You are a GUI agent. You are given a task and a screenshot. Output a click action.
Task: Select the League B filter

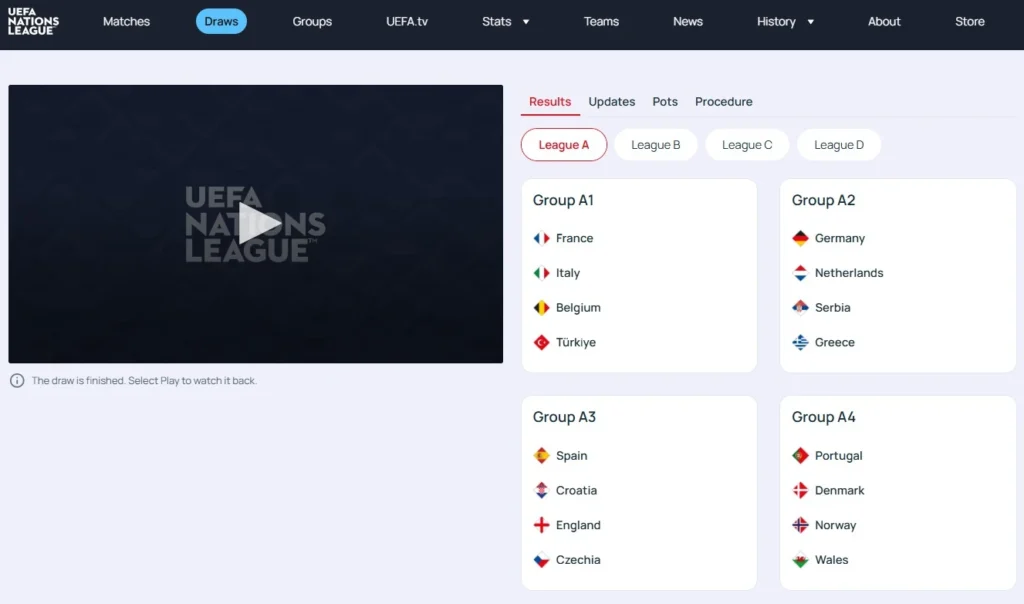coord(656,145)
